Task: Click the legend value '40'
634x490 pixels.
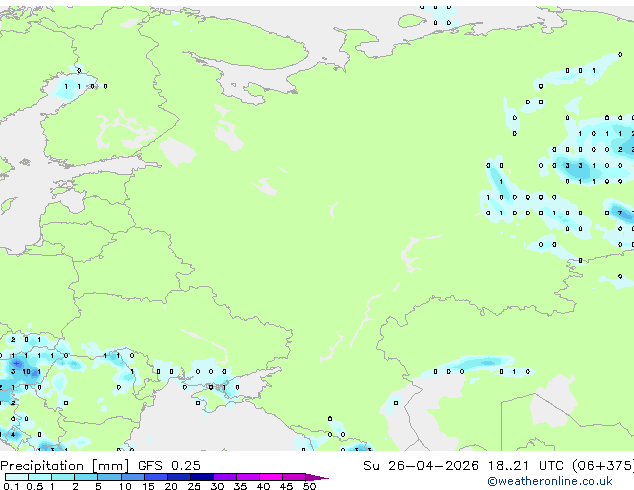Action: 263,486
